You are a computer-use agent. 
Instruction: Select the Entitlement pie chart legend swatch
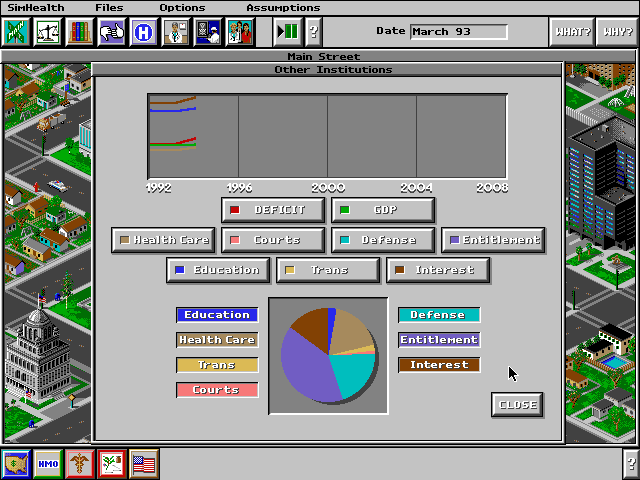click(439, 340)
